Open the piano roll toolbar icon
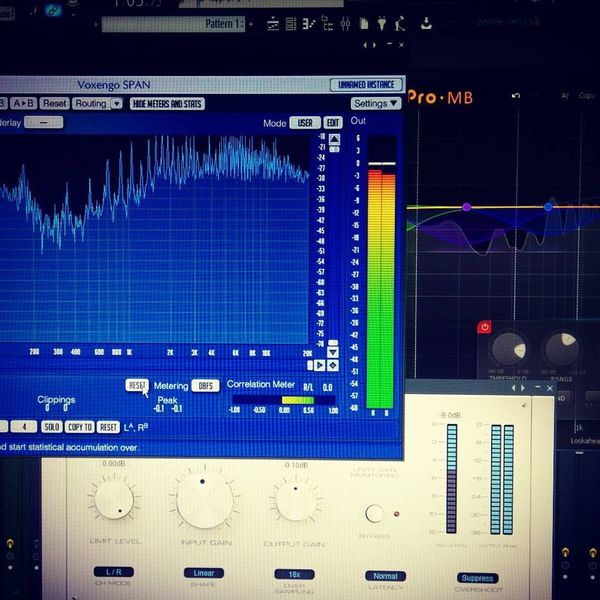Viewport: 600px width, 600px height. point(308,24)
